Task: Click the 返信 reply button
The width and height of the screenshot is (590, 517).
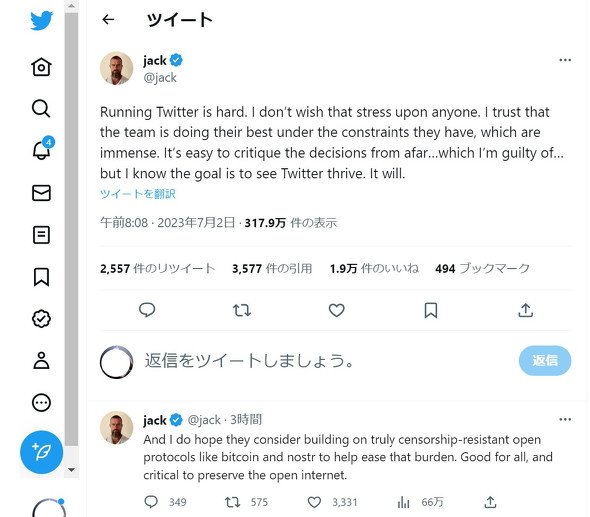Action: (x=545, y=360)
